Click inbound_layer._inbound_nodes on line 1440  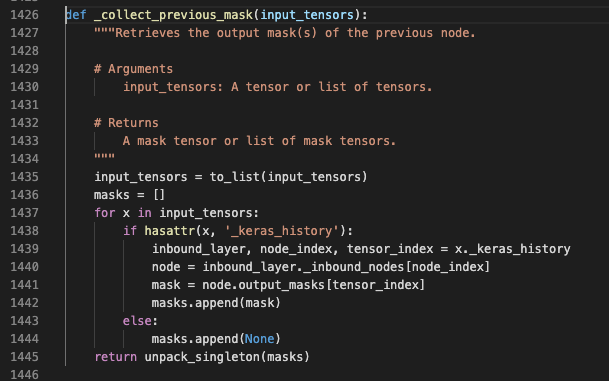click(x=303, y=267)
